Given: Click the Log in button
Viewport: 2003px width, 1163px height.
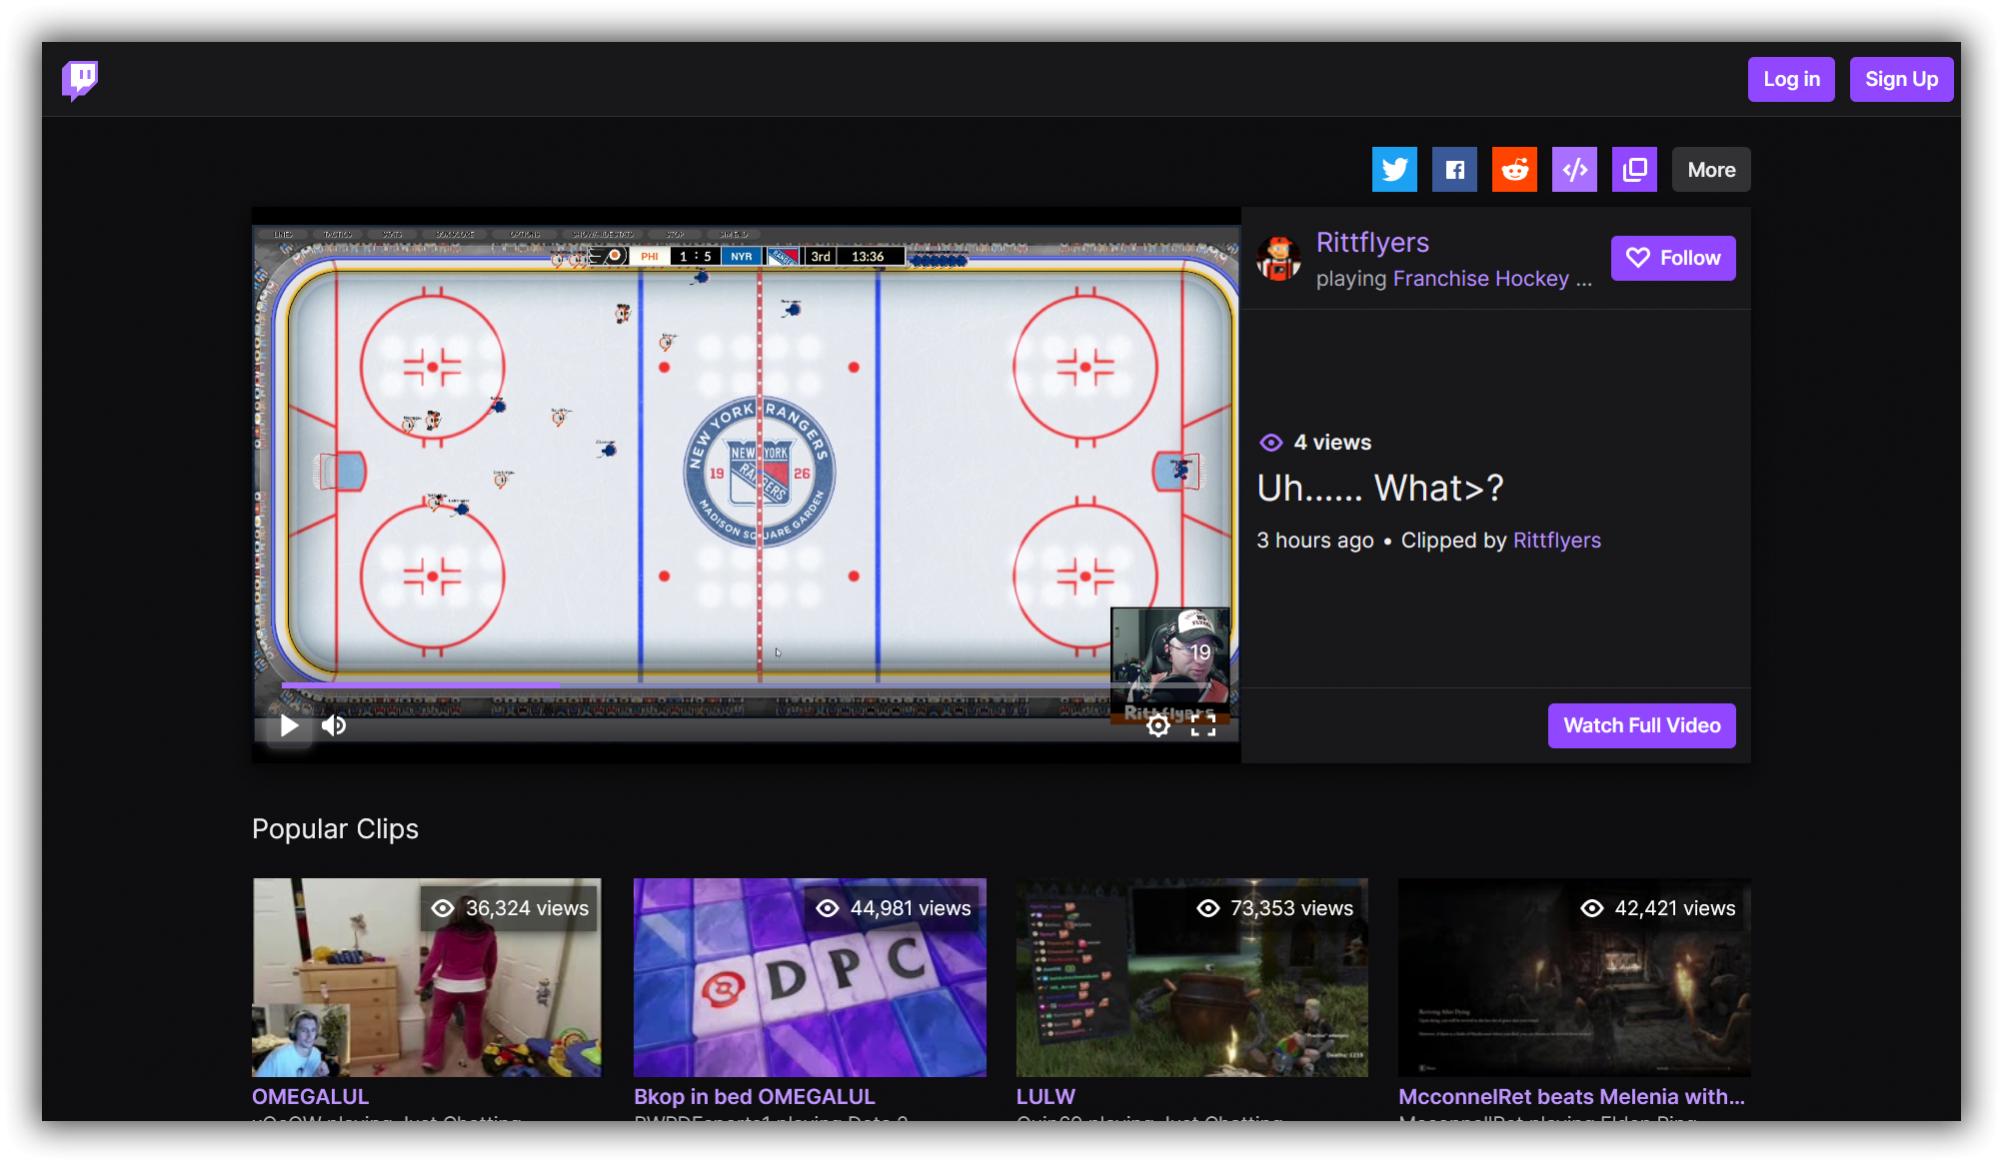Looking at the screenshot, I should tap(1790, 79).
